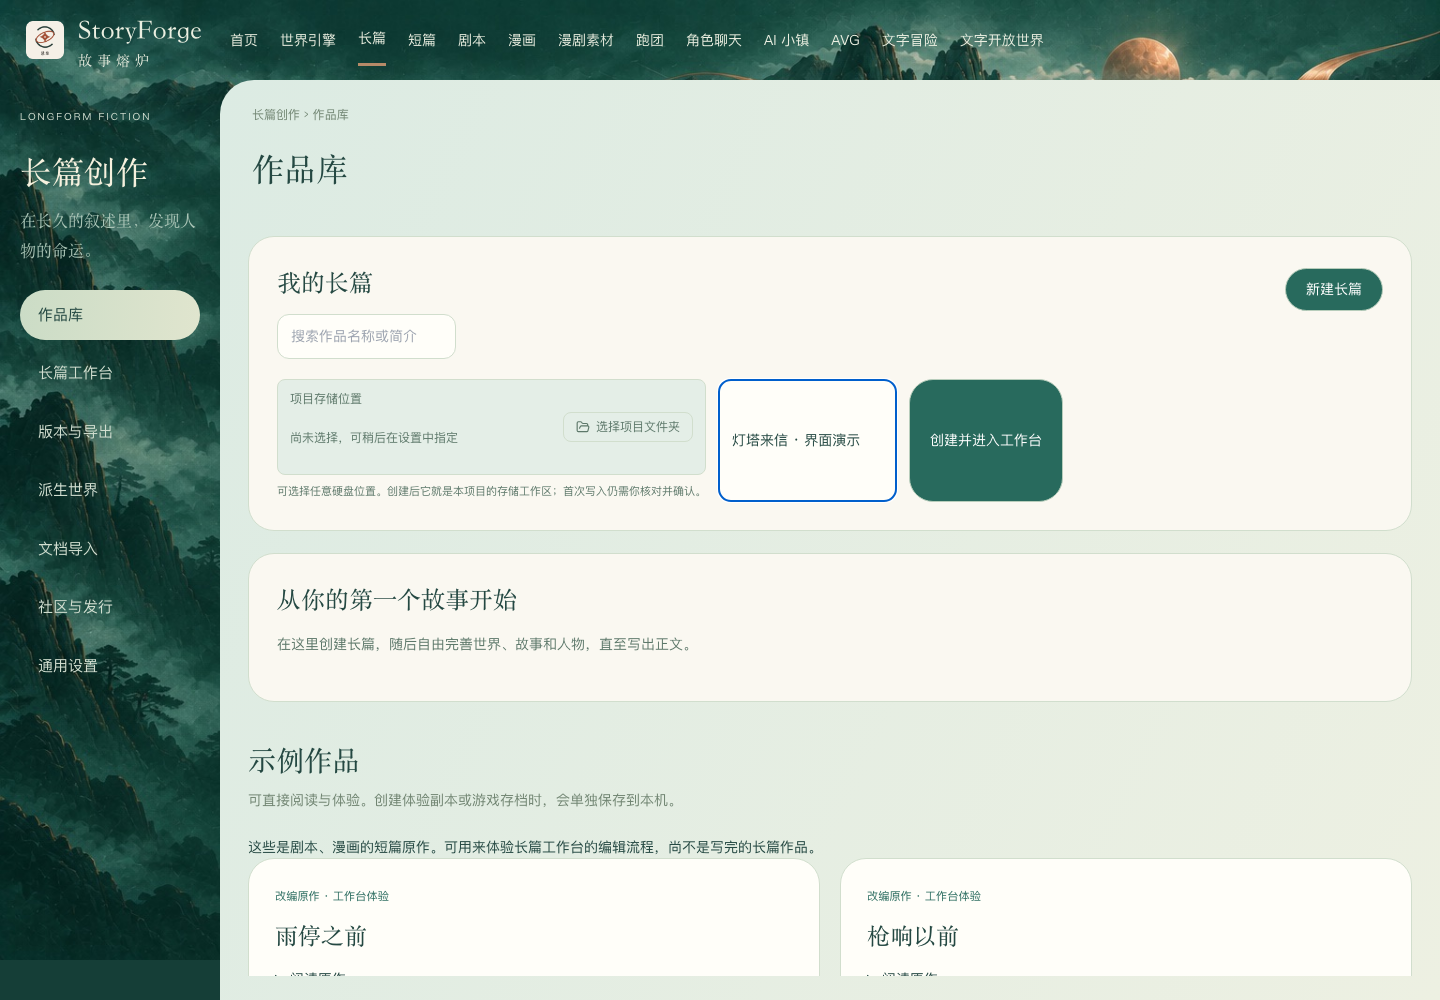The width and height of the screenshot is (1440, 1000).
Task: Open the 世界引擎 nav item
Action: point(308,40)
